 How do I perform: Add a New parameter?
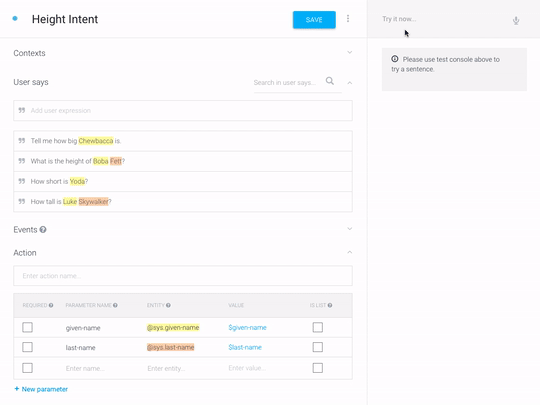(x=41, y=389)
